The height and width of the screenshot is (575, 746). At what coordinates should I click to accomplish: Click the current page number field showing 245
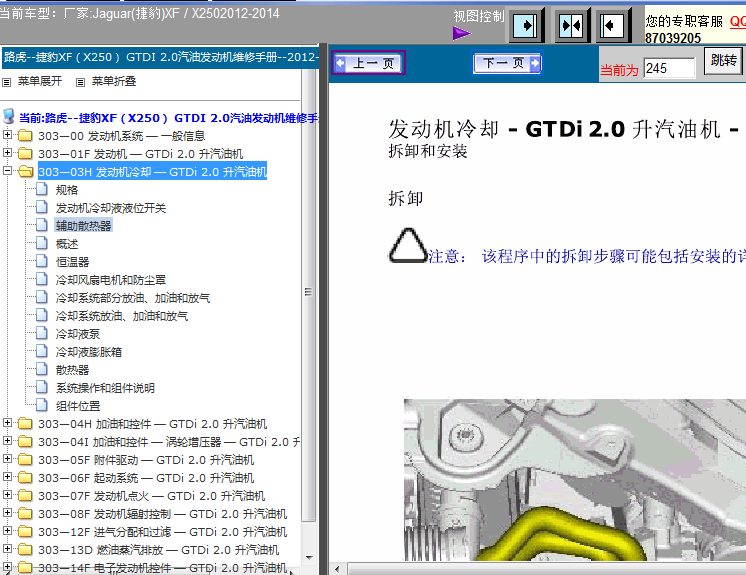click(669, 68)
